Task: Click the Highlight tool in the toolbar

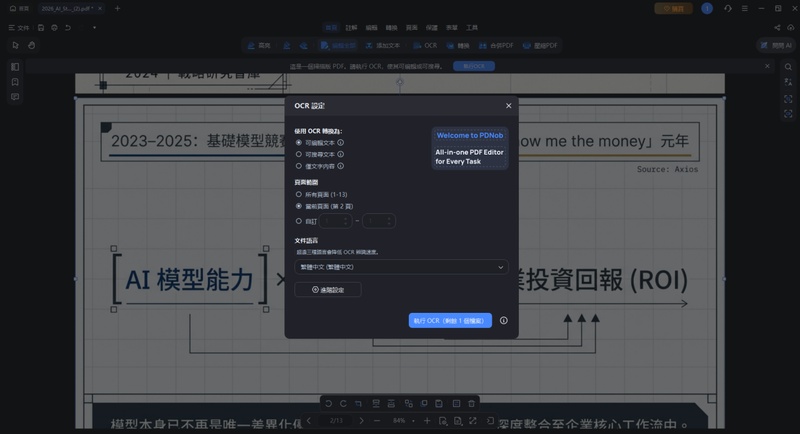Action: point(259,45)
